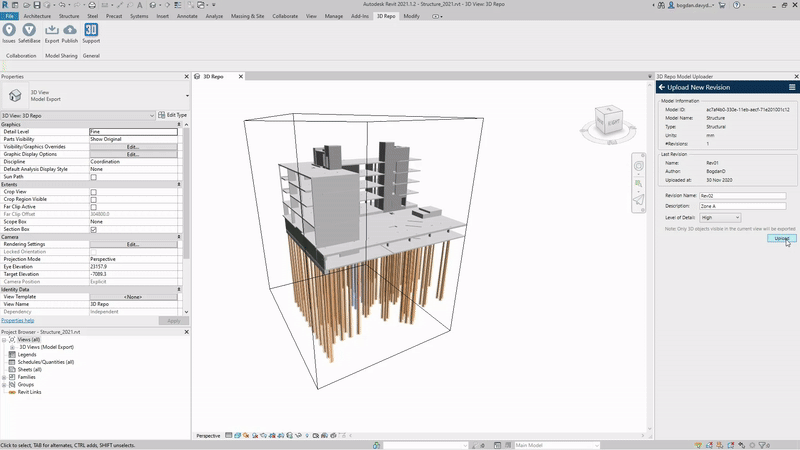800x450 pixels.
Task: Expand the Families tree node
Action: pyautogui.click(x=4, y=378)
